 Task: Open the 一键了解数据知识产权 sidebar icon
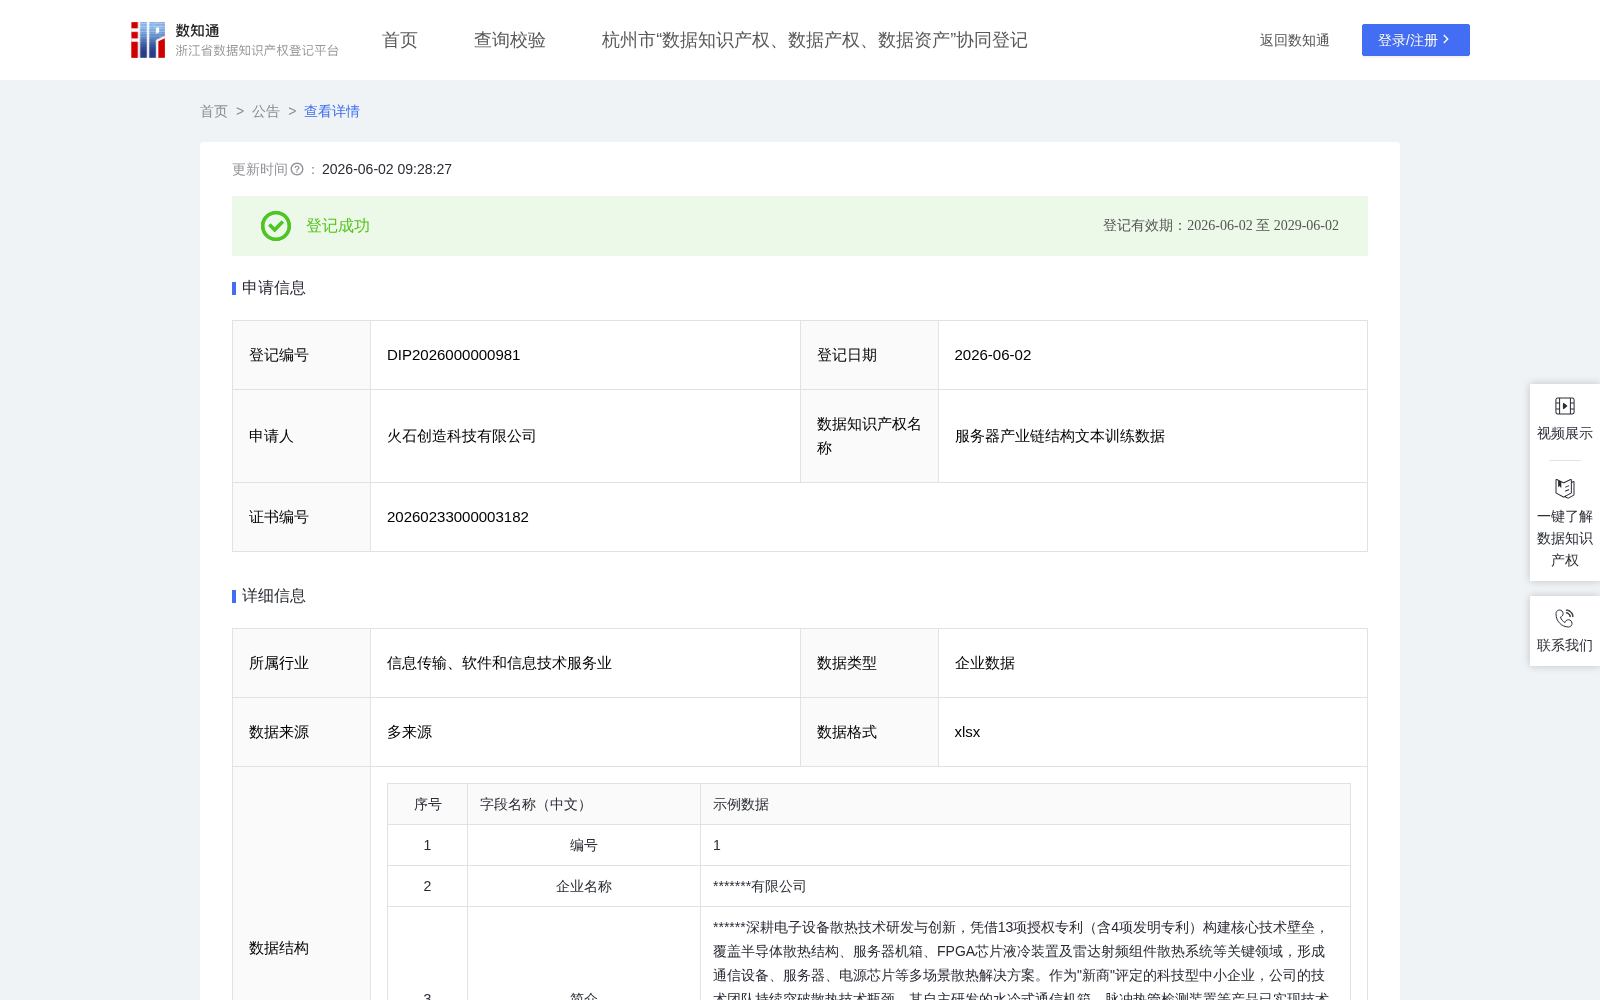pos(1565,488)
